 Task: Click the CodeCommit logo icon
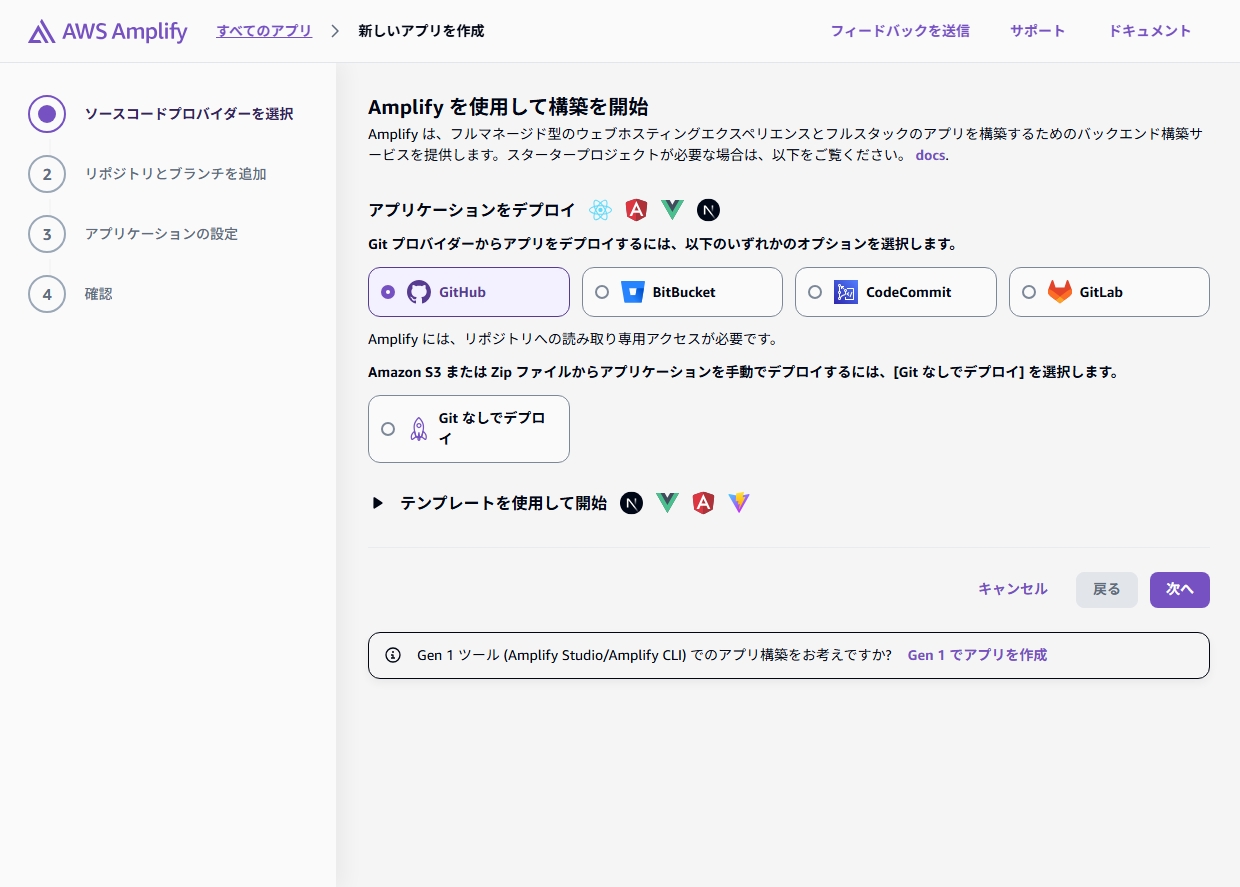coord(846,292)
